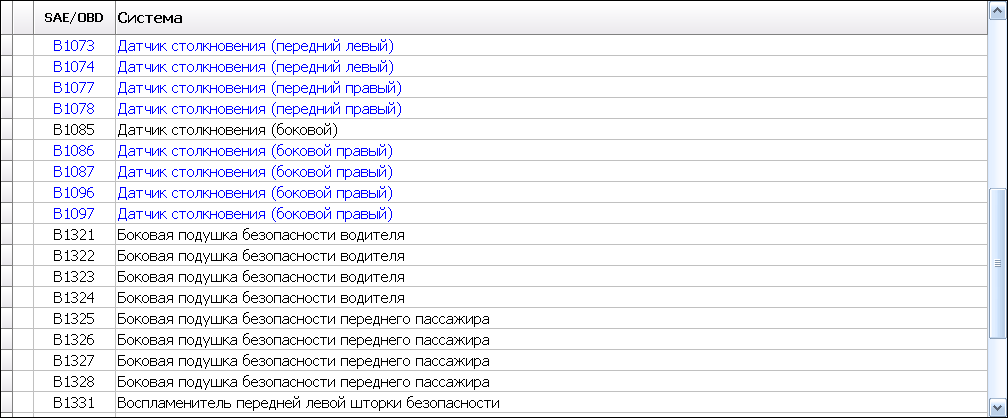This screenshot has width=1008, height=418.
Task: Select code B1324
Action: pos(74,298)
